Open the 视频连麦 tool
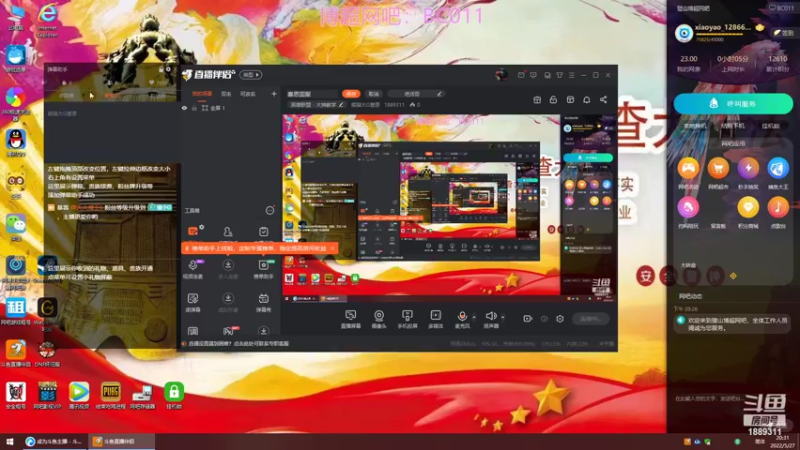This screenshot has height=450, width=800. click(x=193, y=269)
